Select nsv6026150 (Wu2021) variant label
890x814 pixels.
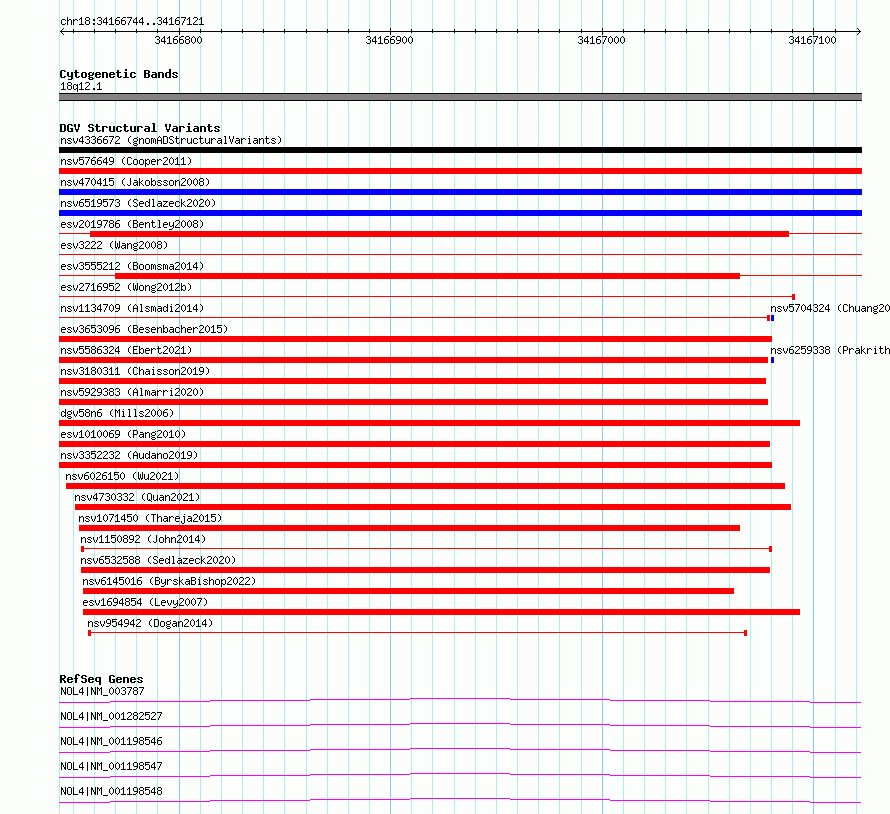coord(122,476)
